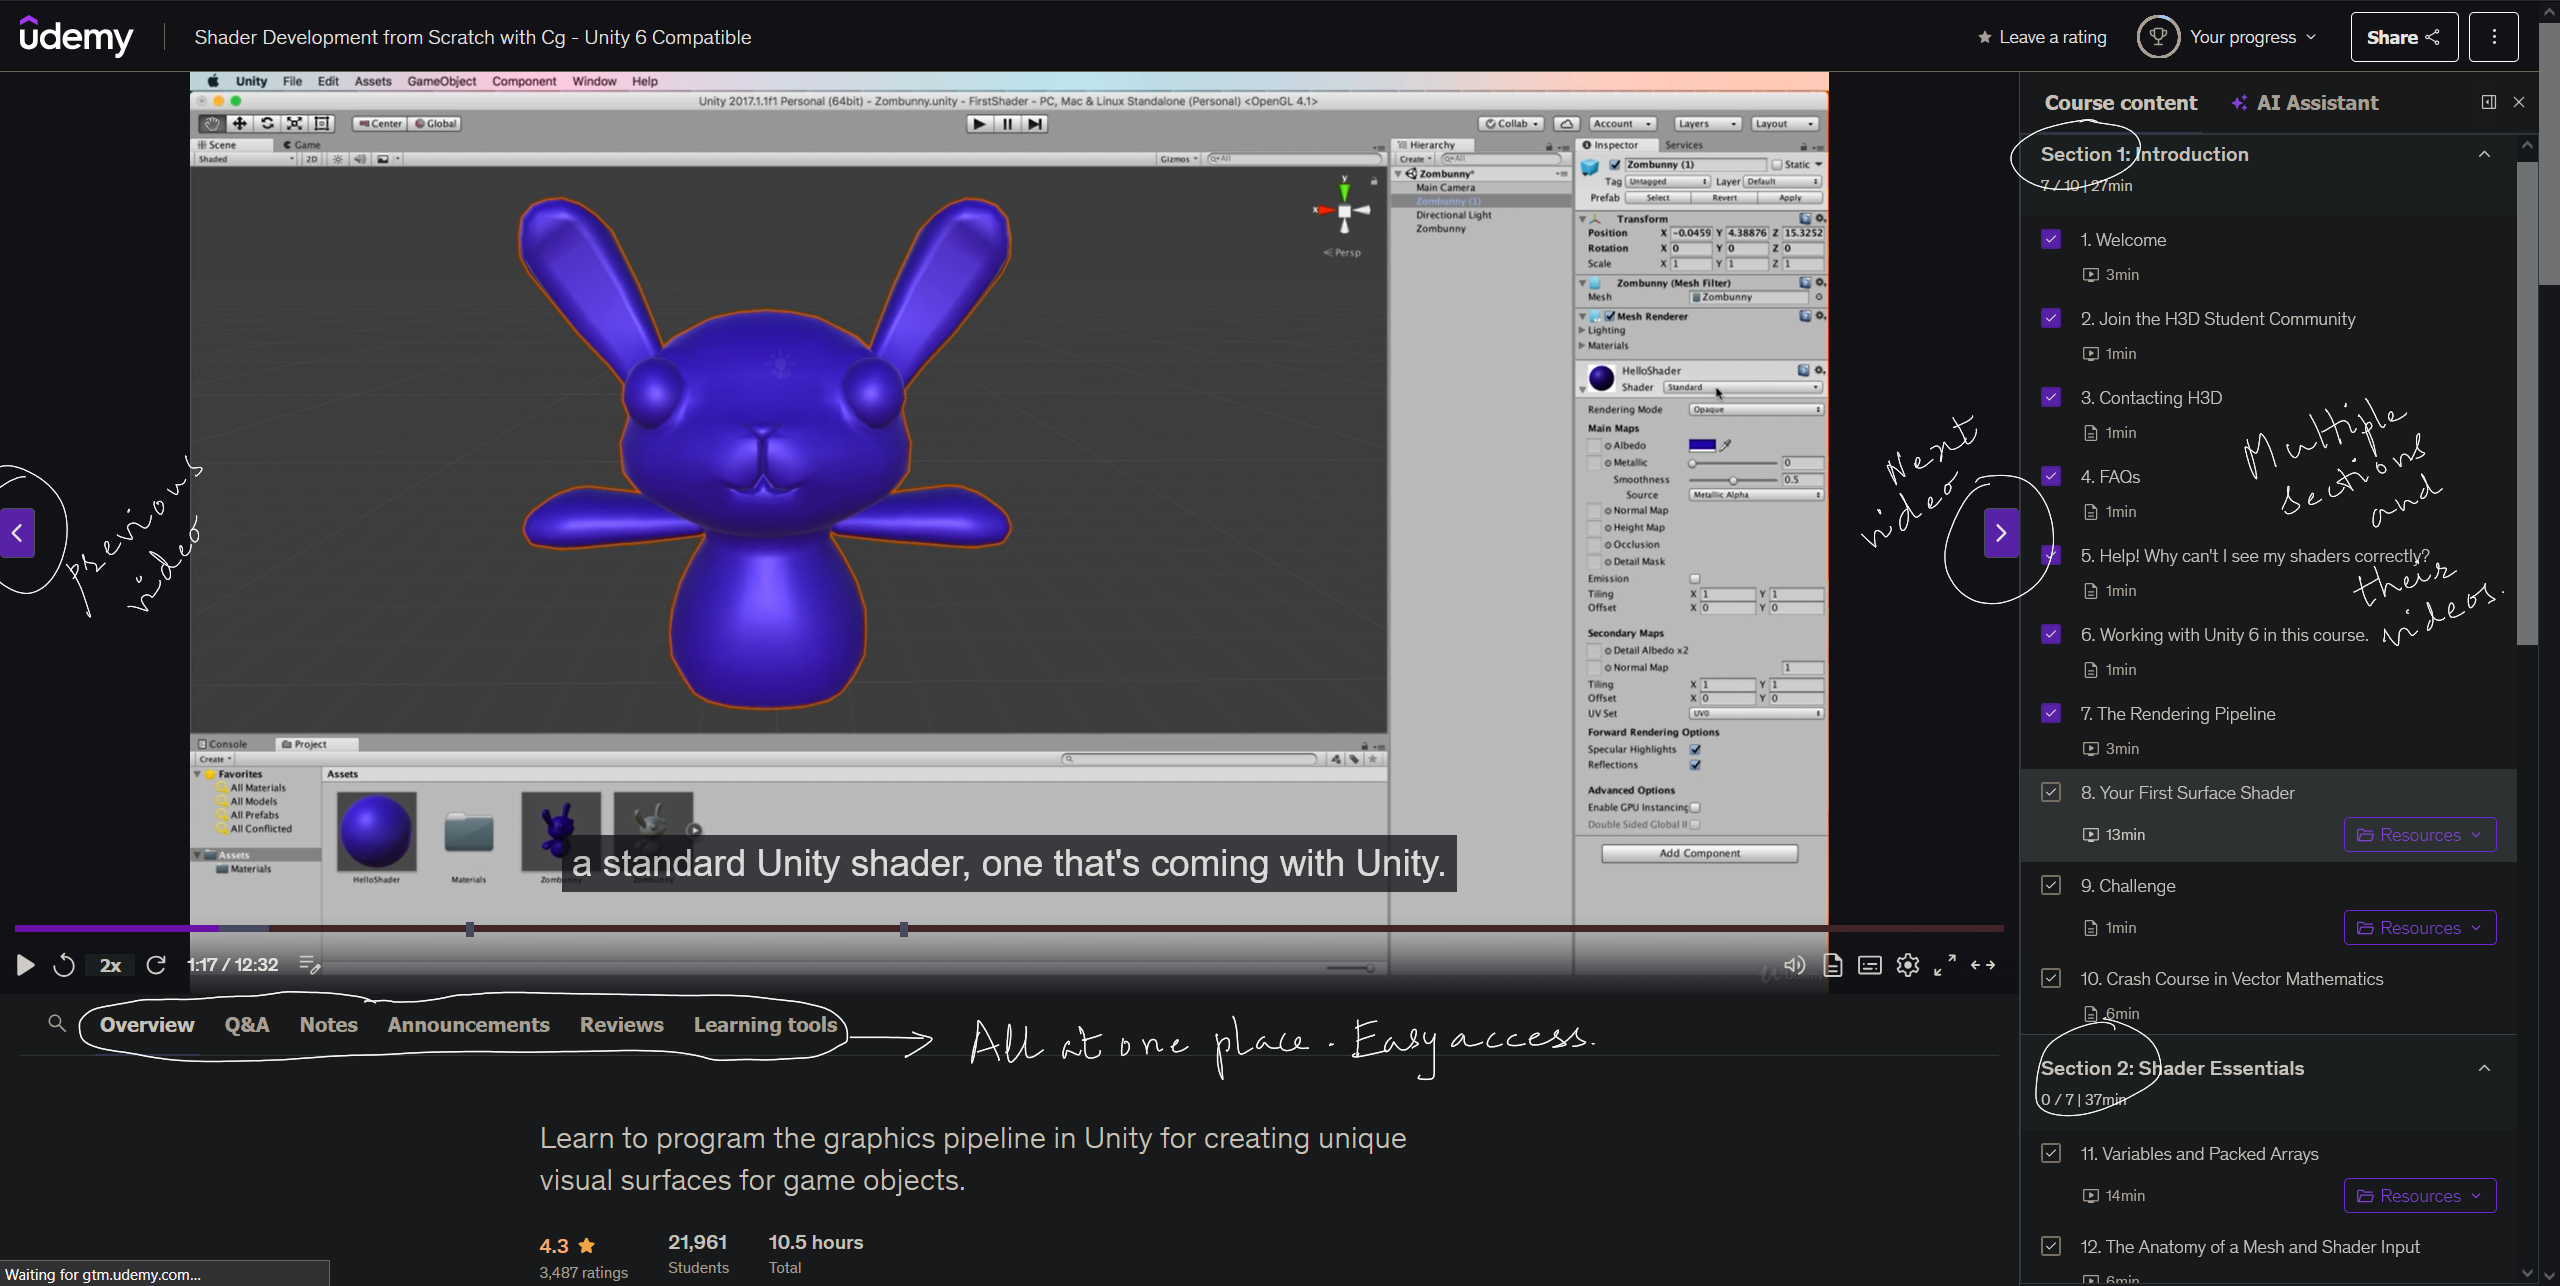Click the Share button
2560x1286 pixels.
click(x=2403, y=37)
